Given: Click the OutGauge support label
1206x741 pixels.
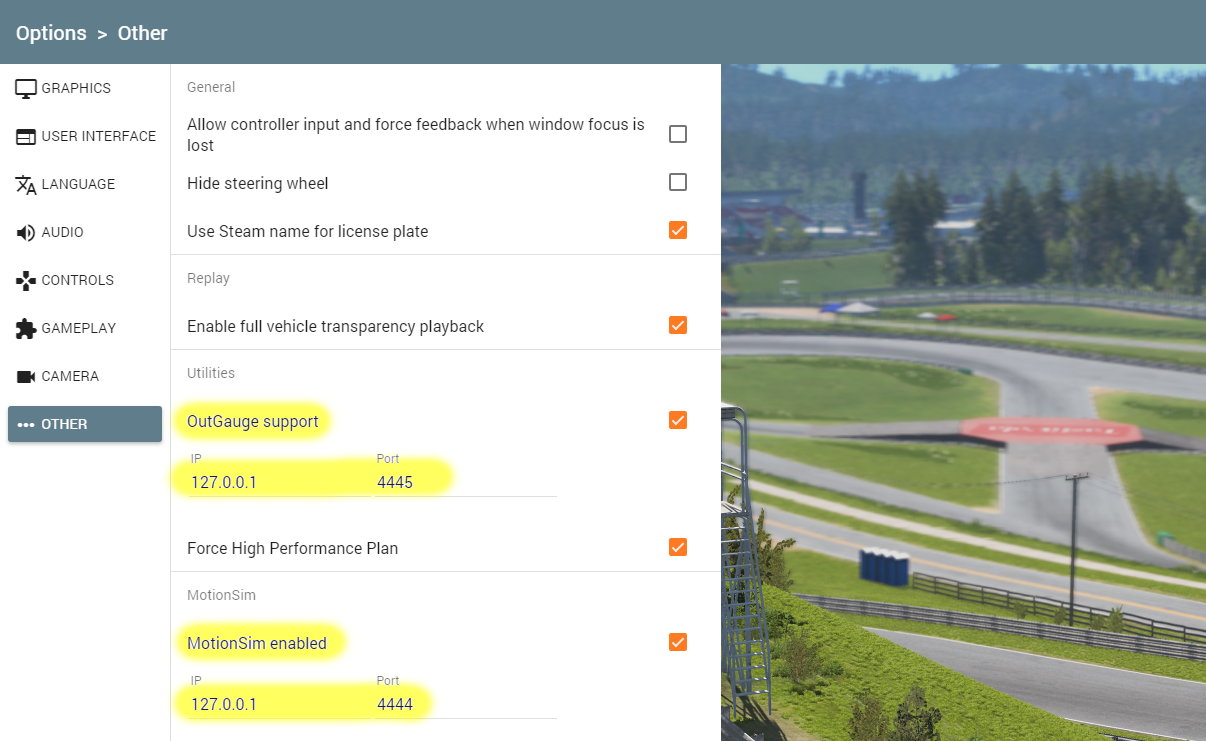Looking at the screenshot, I should pos(253,421).
